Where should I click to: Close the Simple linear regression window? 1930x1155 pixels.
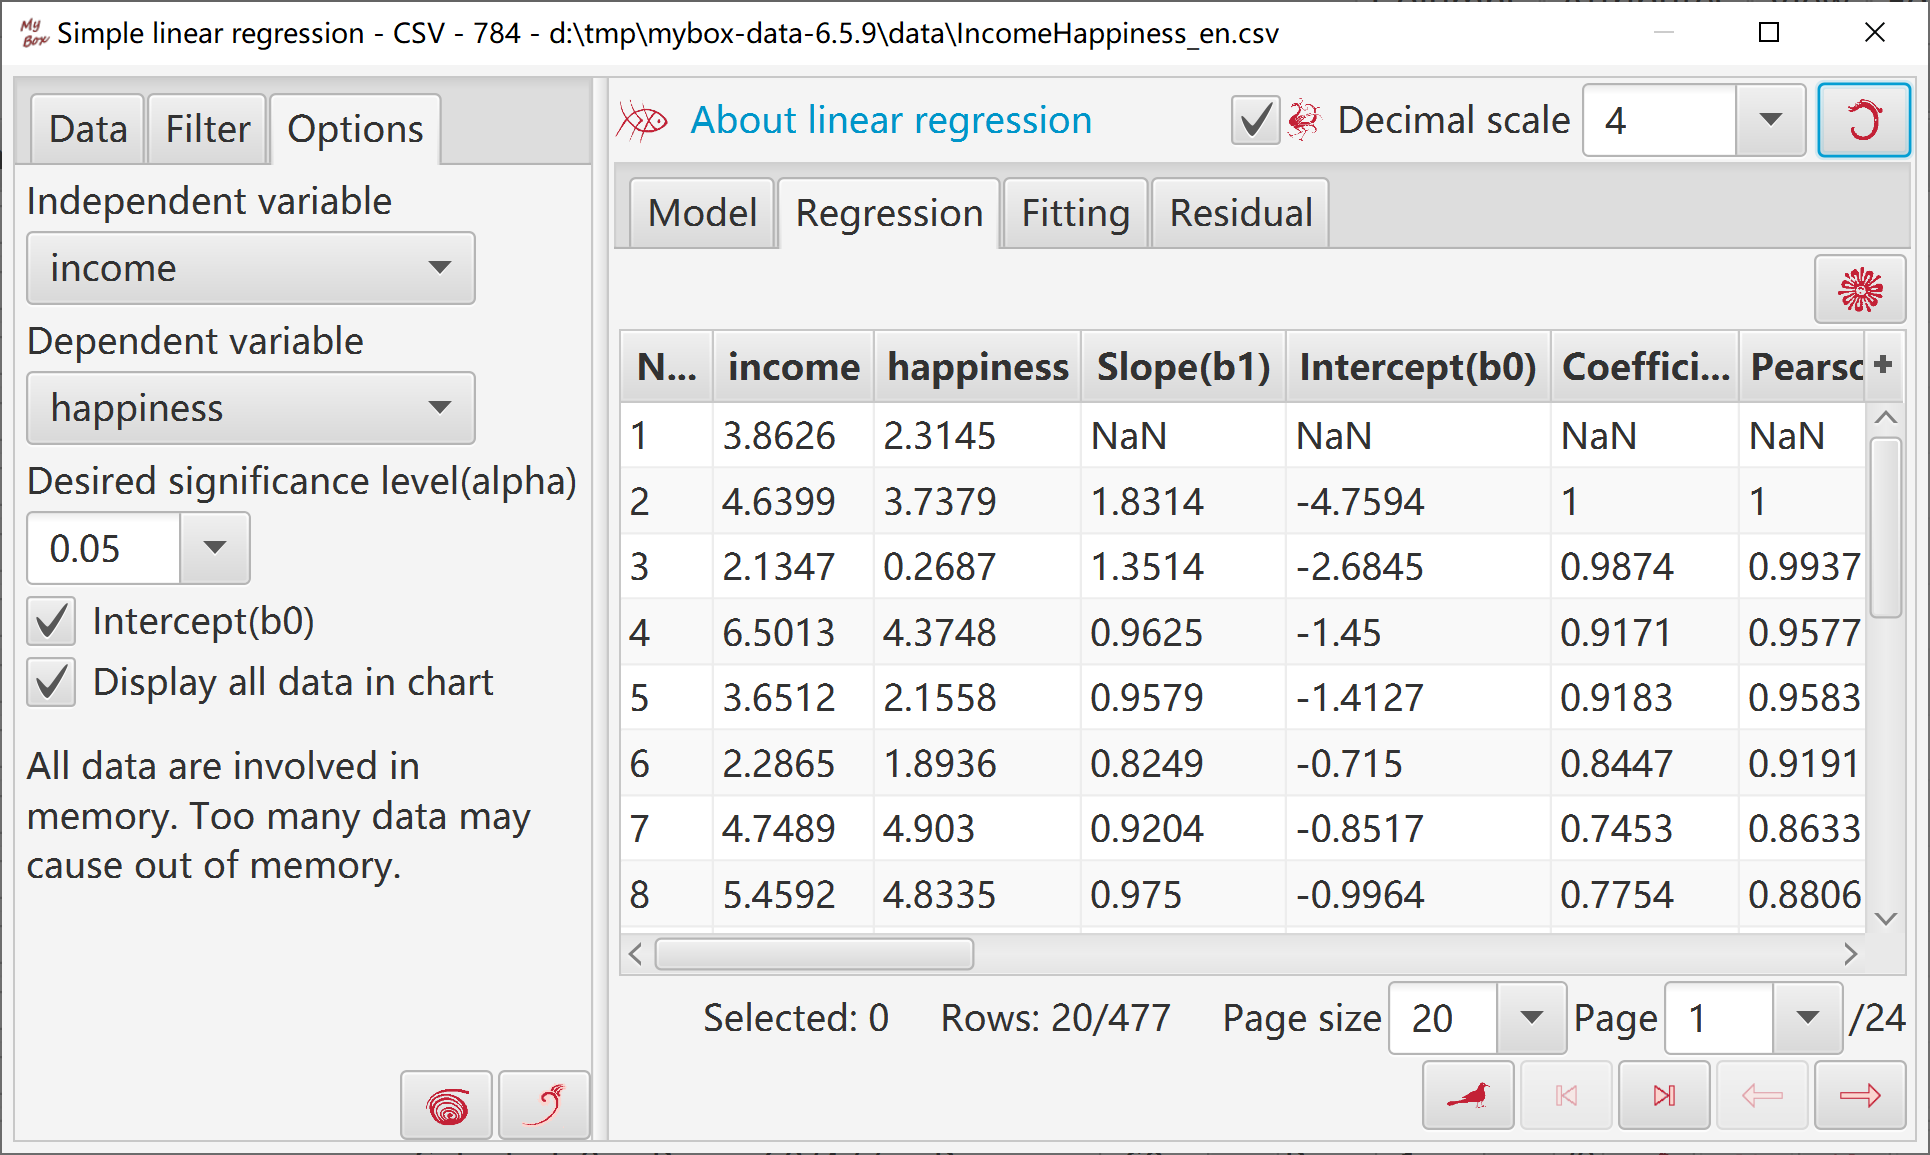pyautogui.click(x=1875, y=33)
